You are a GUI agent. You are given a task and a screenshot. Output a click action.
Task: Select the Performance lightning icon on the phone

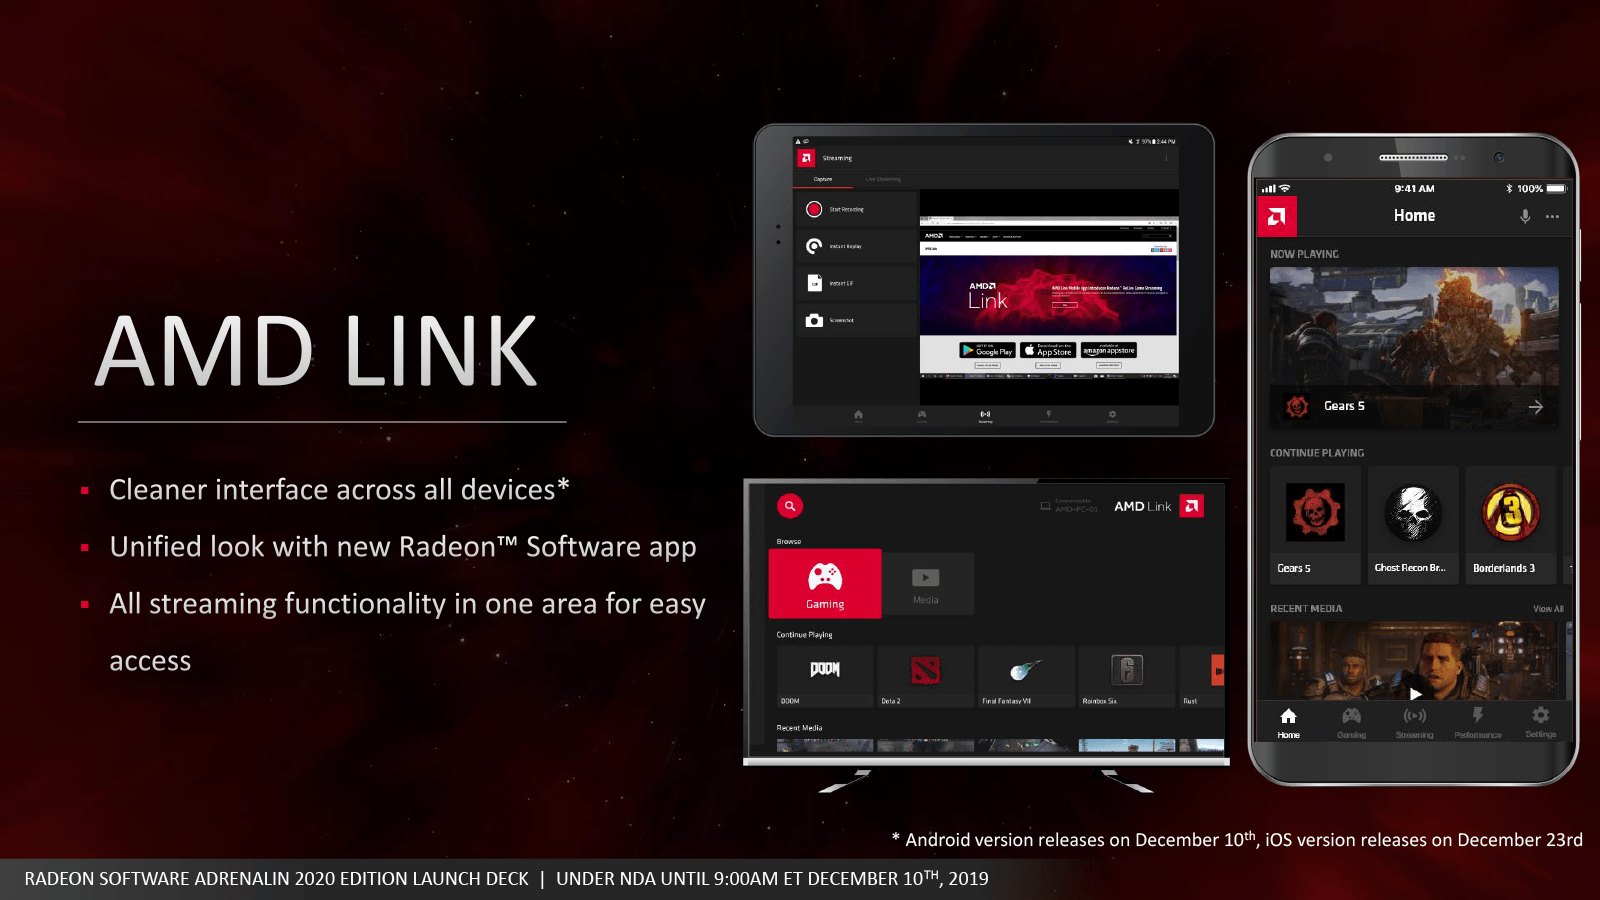point(1478,717)
